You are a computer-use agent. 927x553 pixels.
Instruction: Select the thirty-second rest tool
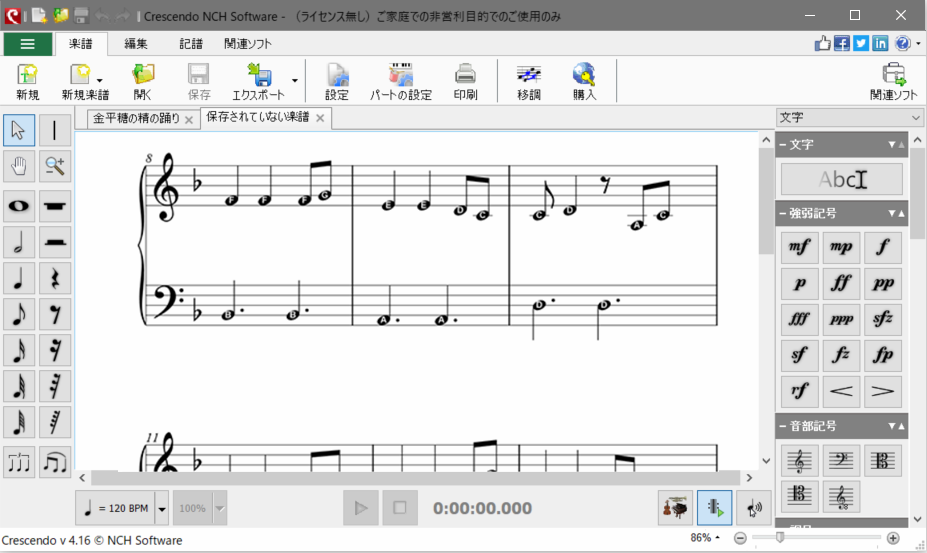(x=55, y=386)
